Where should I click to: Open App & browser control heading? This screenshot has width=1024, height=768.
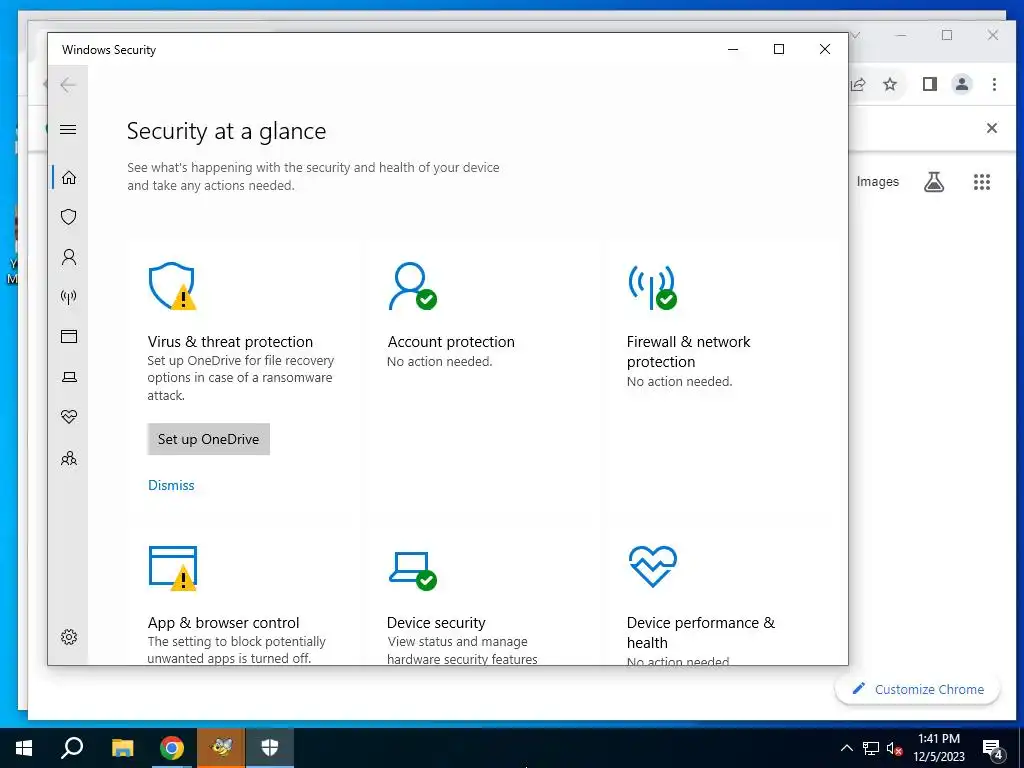coord(223,622)
